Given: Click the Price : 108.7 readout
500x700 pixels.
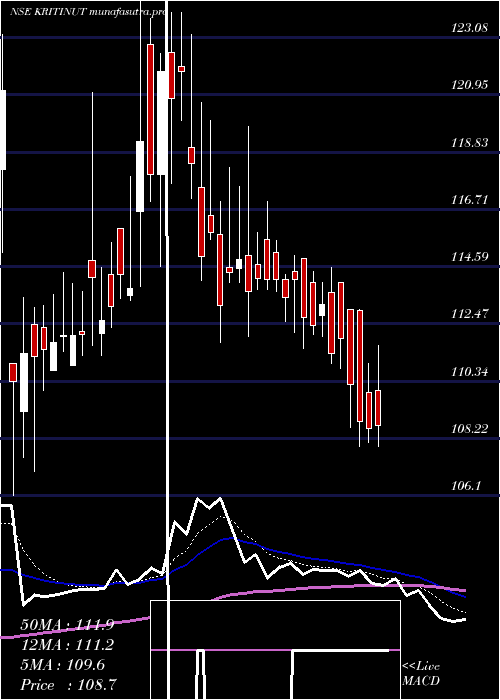Looking at the screenshot, I should tap(69, 685).
